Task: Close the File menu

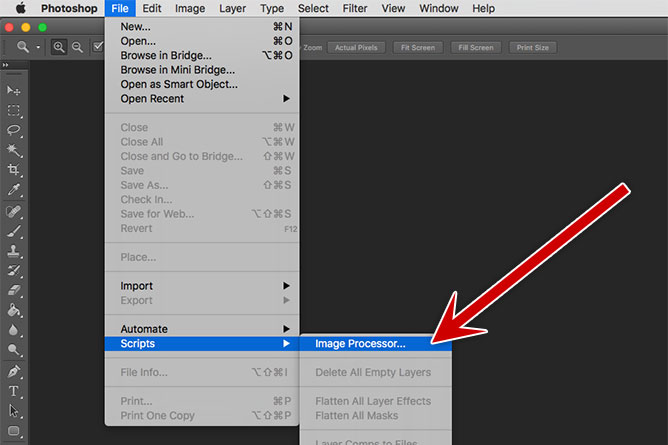Action: coord(120,9)
